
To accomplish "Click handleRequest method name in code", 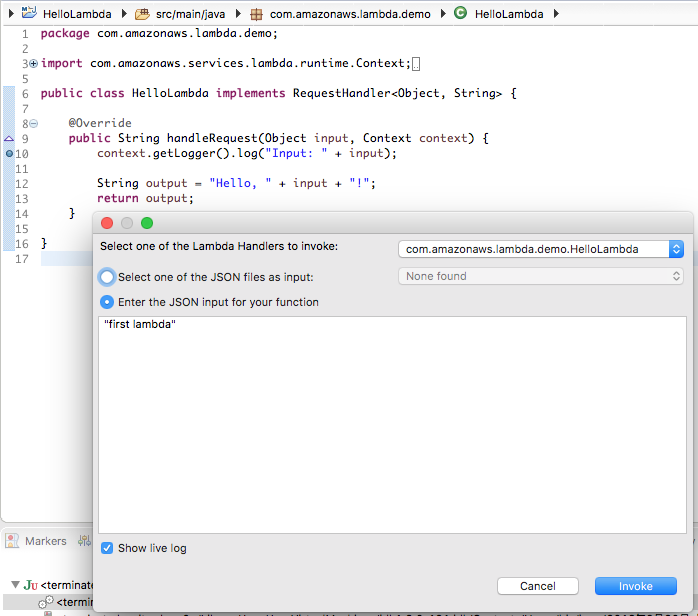I will click(x=212, y=138).
